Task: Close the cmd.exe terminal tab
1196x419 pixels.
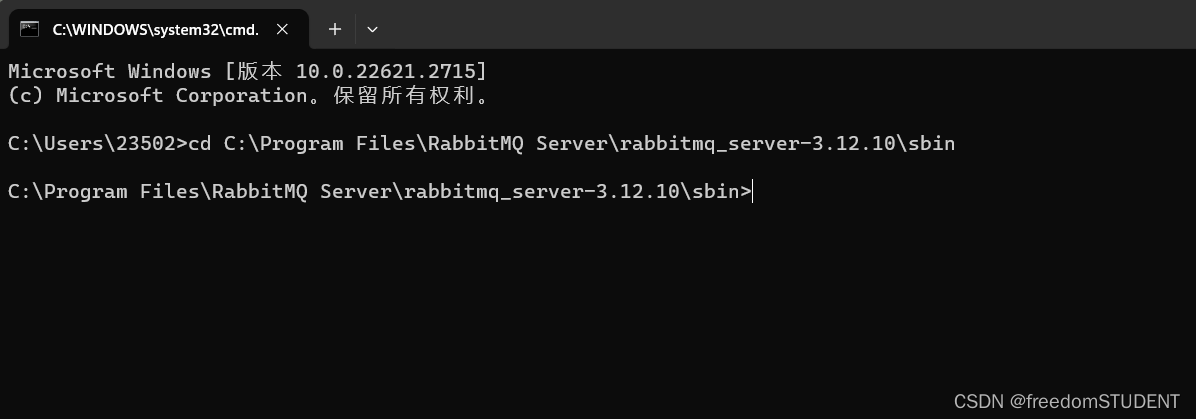Action: (x=282, y=29)
